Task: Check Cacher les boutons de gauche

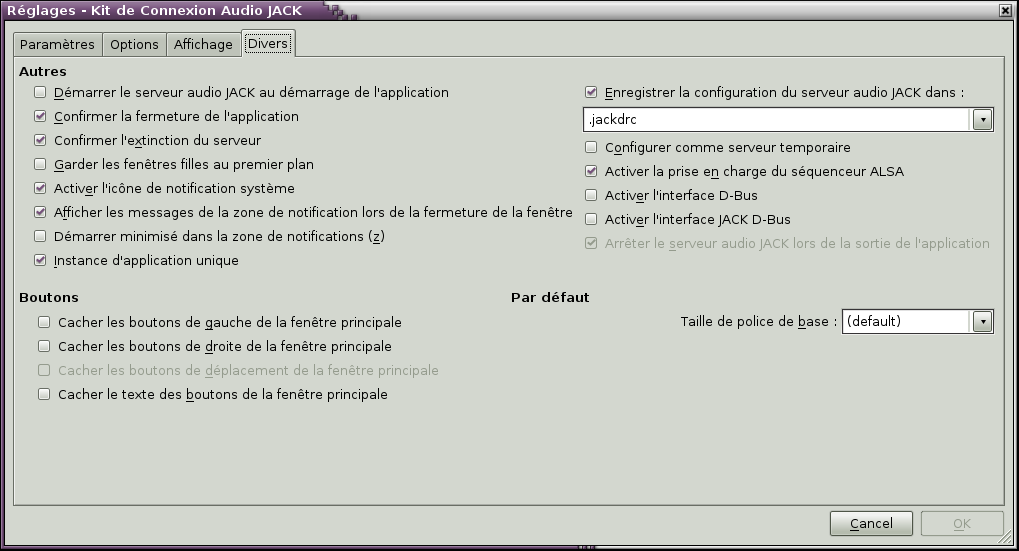Action: [x=44, y=322]
